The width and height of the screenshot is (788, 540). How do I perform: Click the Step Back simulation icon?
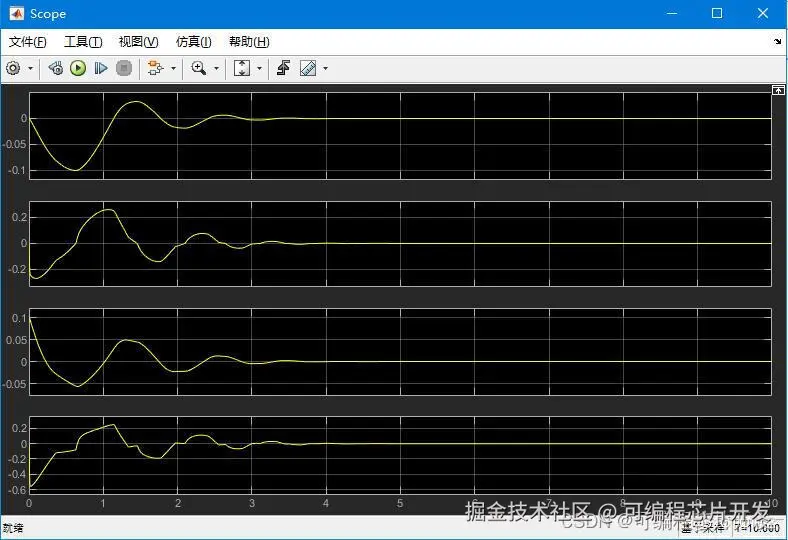point(55,68)
